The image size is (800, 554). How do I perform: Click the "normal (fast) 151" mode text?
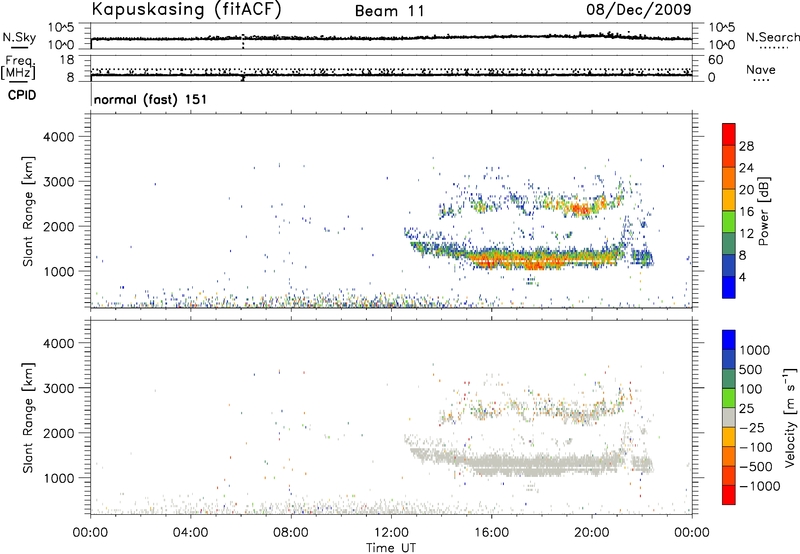point(151,99)
